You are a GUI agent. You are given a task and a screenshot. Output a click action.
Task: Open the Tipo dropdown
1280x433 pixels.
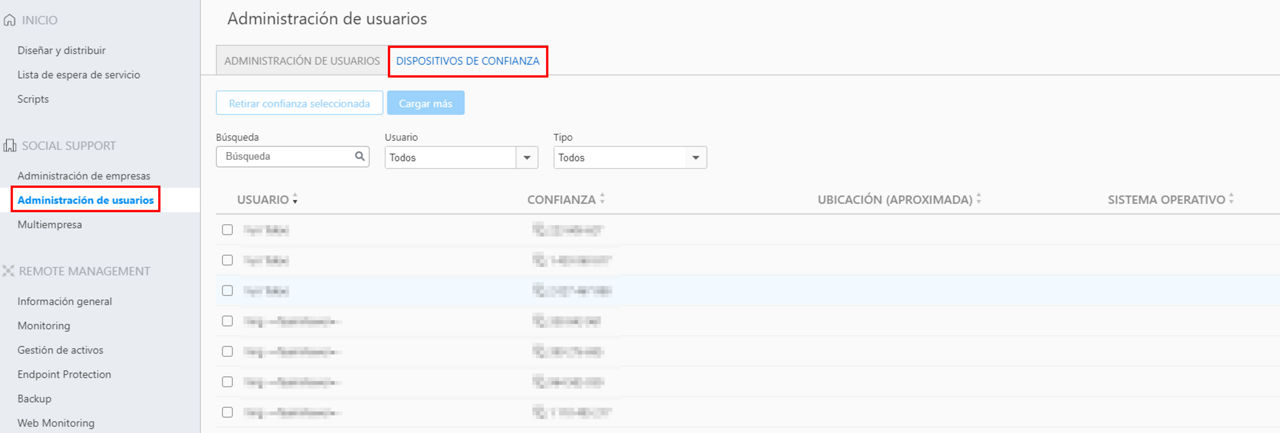630,158
